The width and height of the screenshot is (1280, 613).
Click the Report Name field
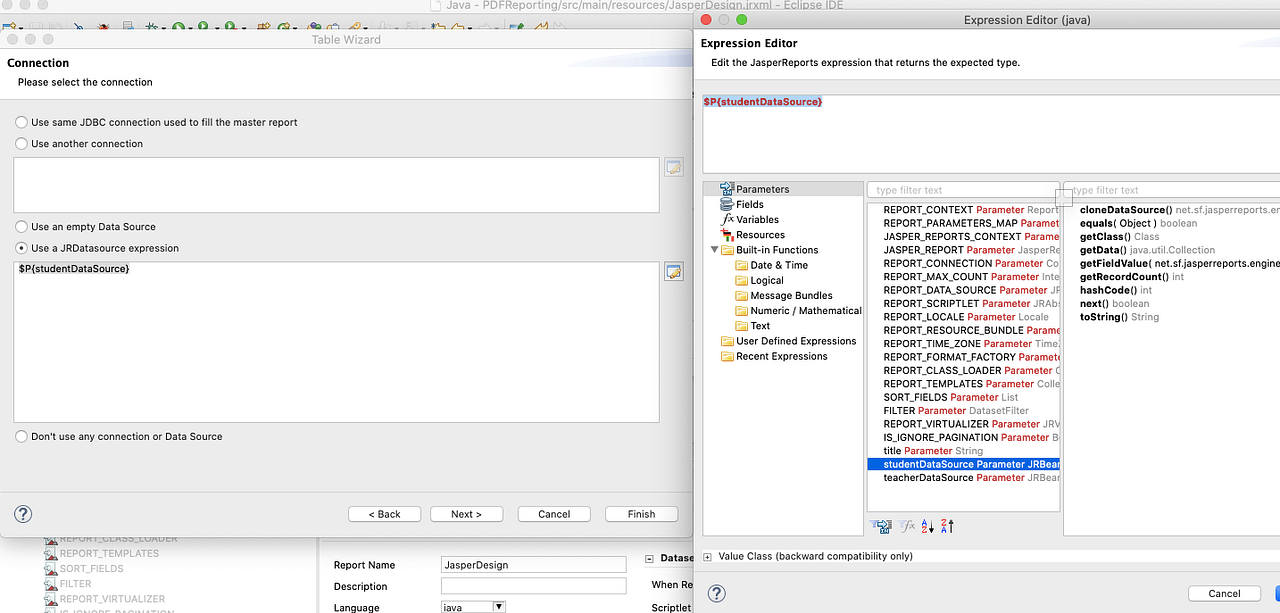coord(533,565)
